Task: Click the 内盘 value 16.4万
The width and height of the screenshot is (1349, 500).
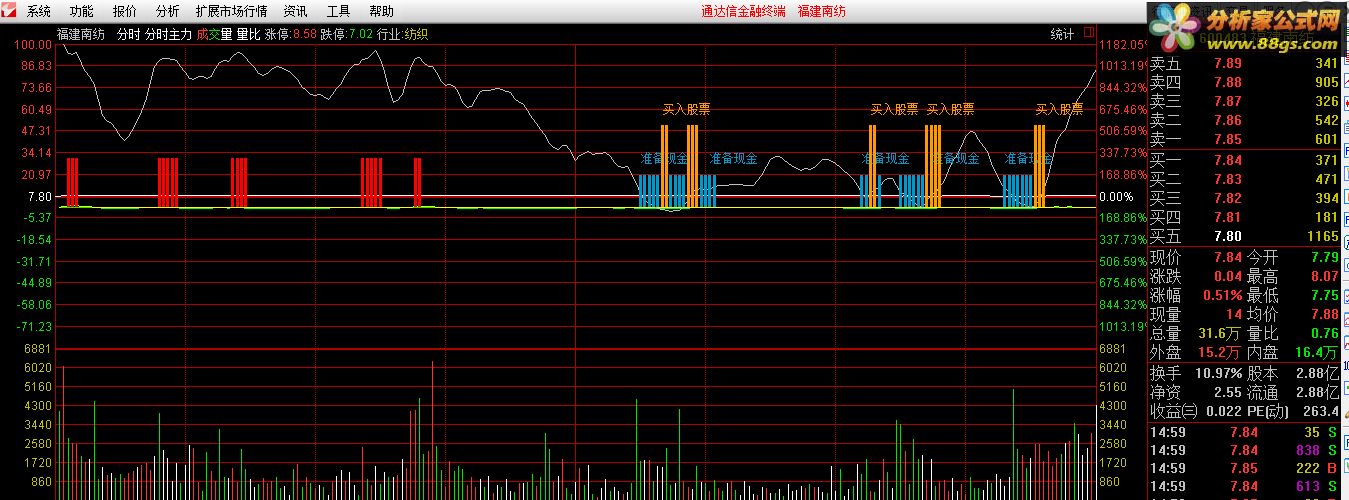Action: 1317,353
